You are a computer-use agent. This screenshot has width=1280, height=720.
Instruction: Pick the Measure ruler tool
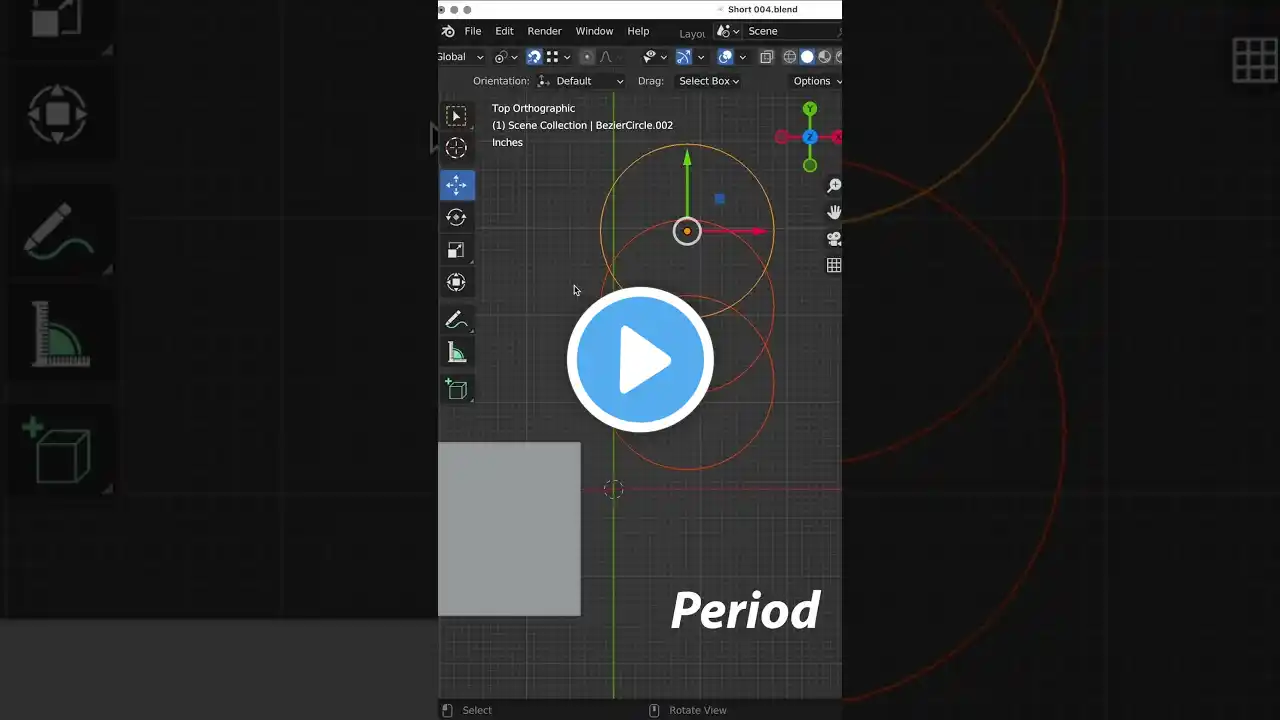pos(456,352)
